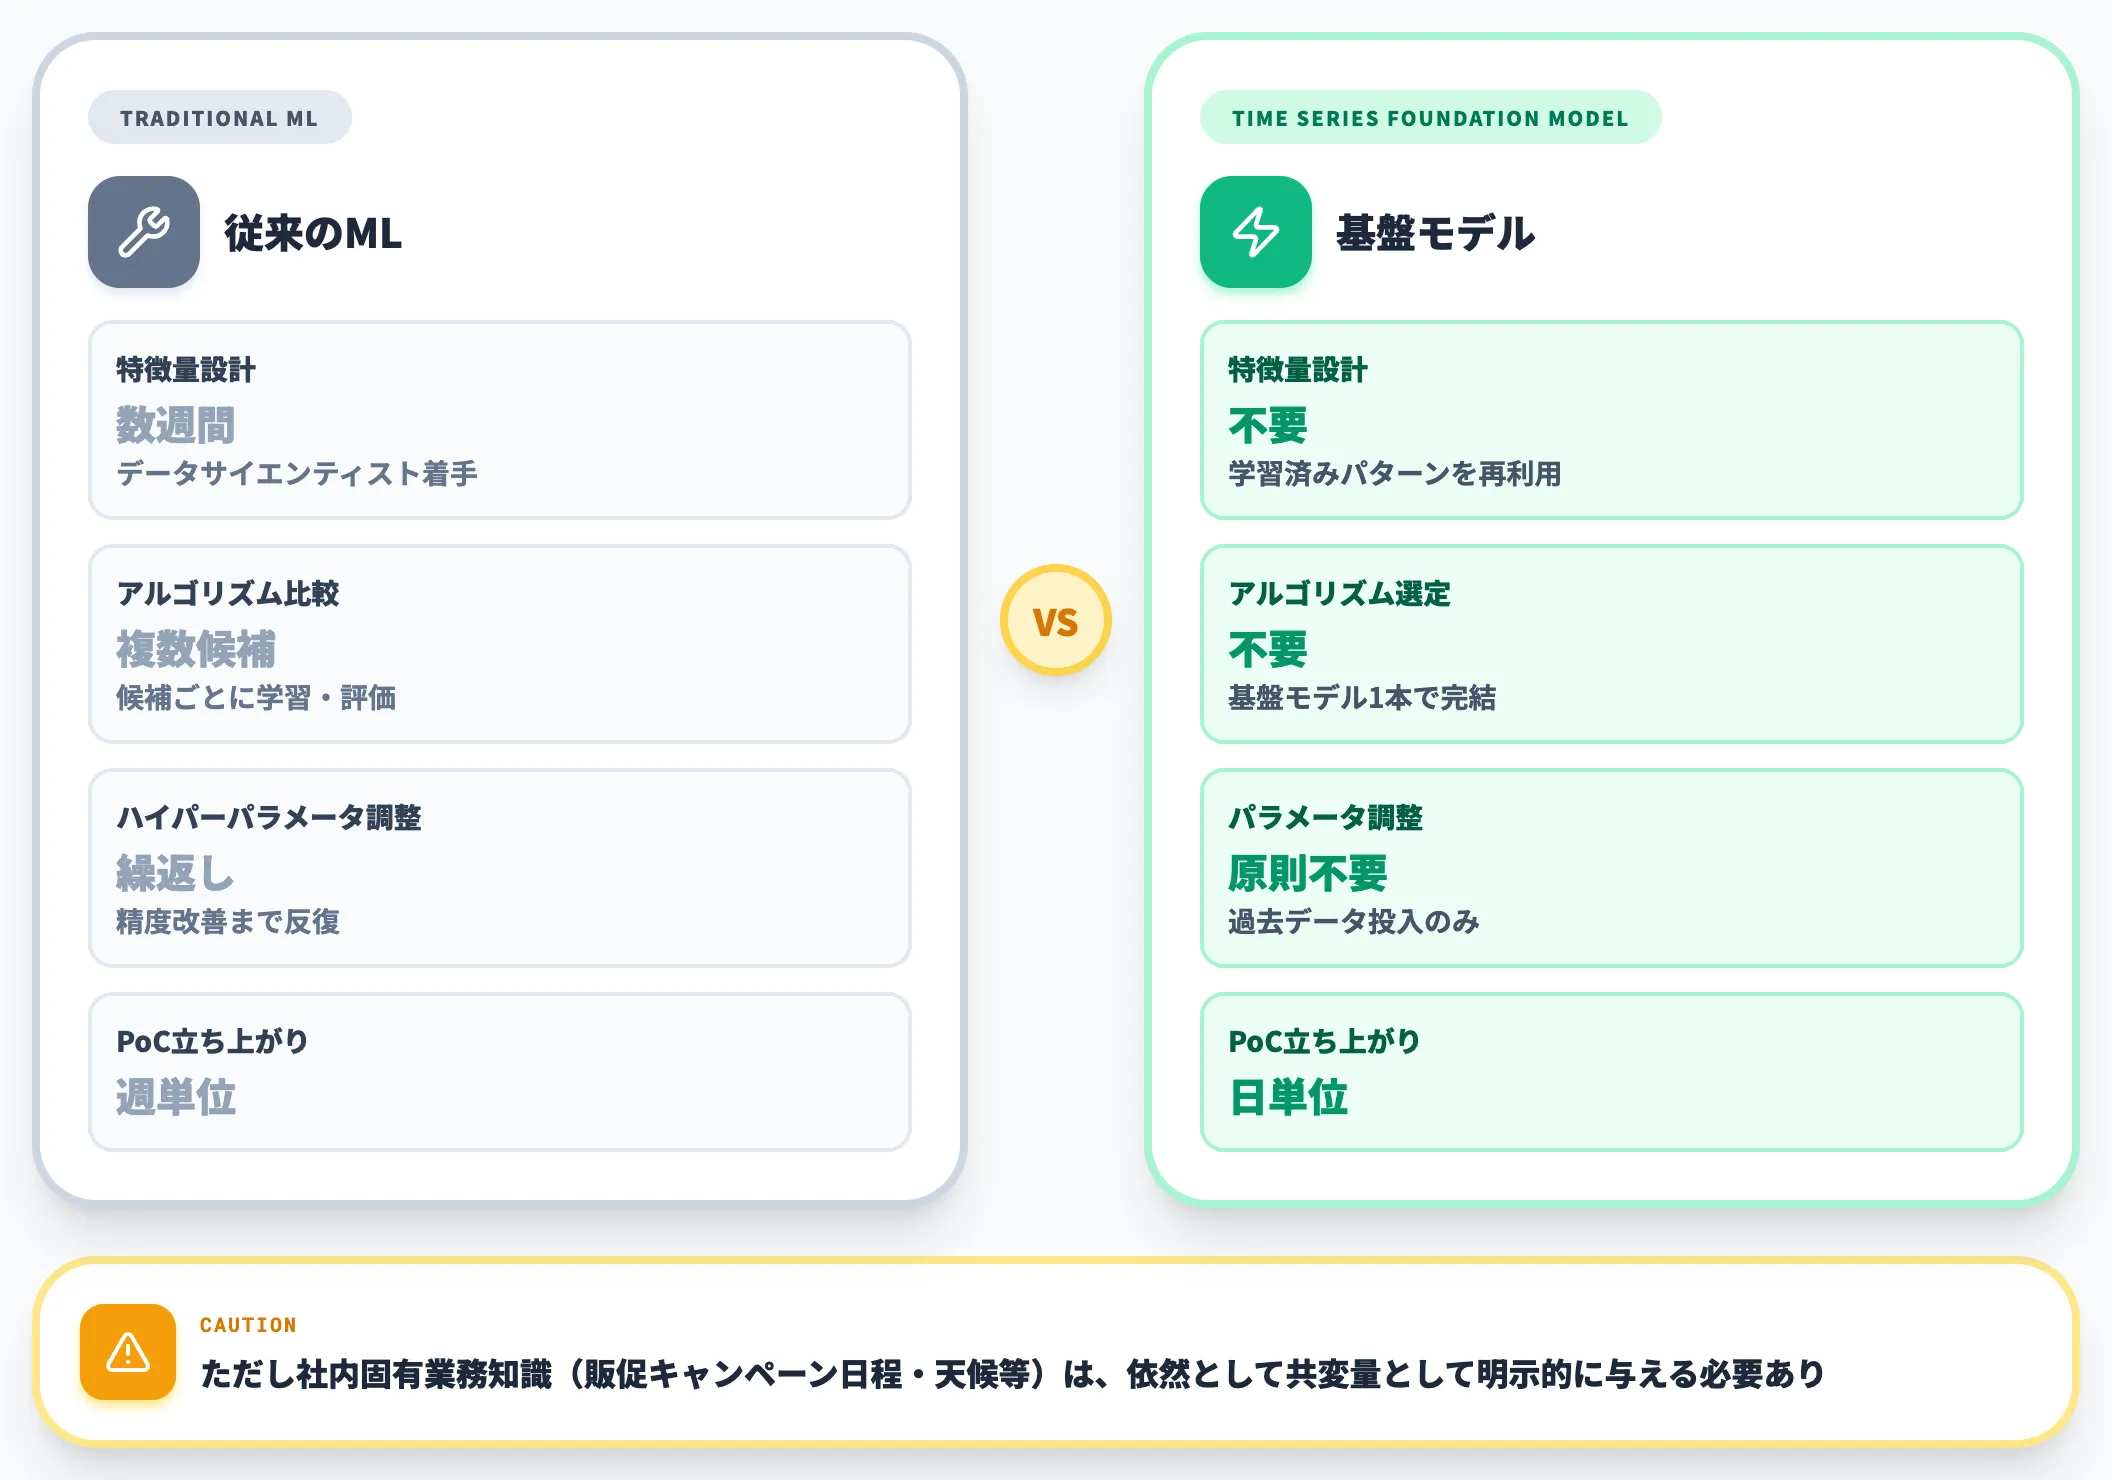Click the ハイパーパラメータ調整 繰返し card
2112x1480 pixels.
[x=500, y=868]
